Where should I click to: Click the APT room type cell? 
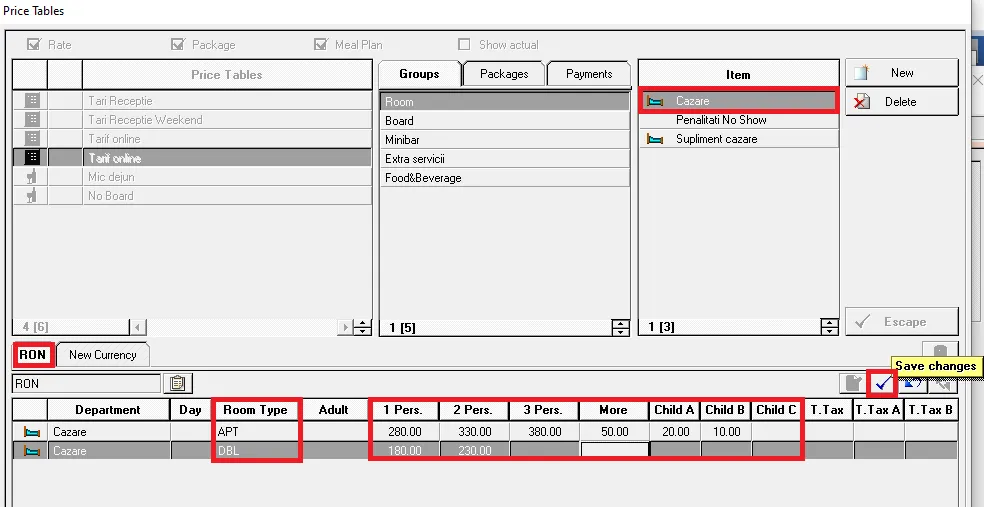click(x=255, y=432)
